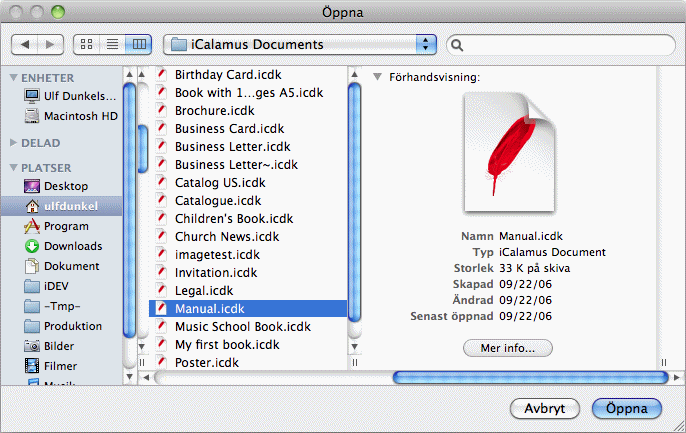The height and width of the screenshot is (433, 686).
Task: Click Ulf Dunkels computer icon
Action: click(32, 96)
